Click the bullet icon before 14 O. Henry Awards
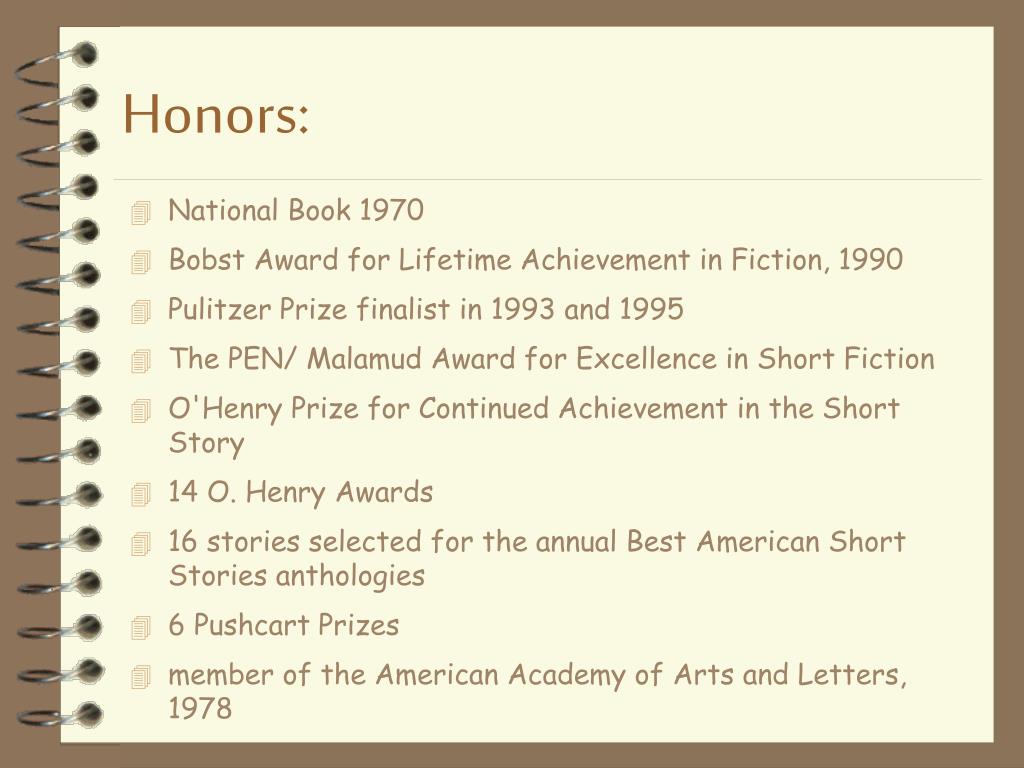Image resolution: width=1024 pixels, height=768 pixels. 140,495
